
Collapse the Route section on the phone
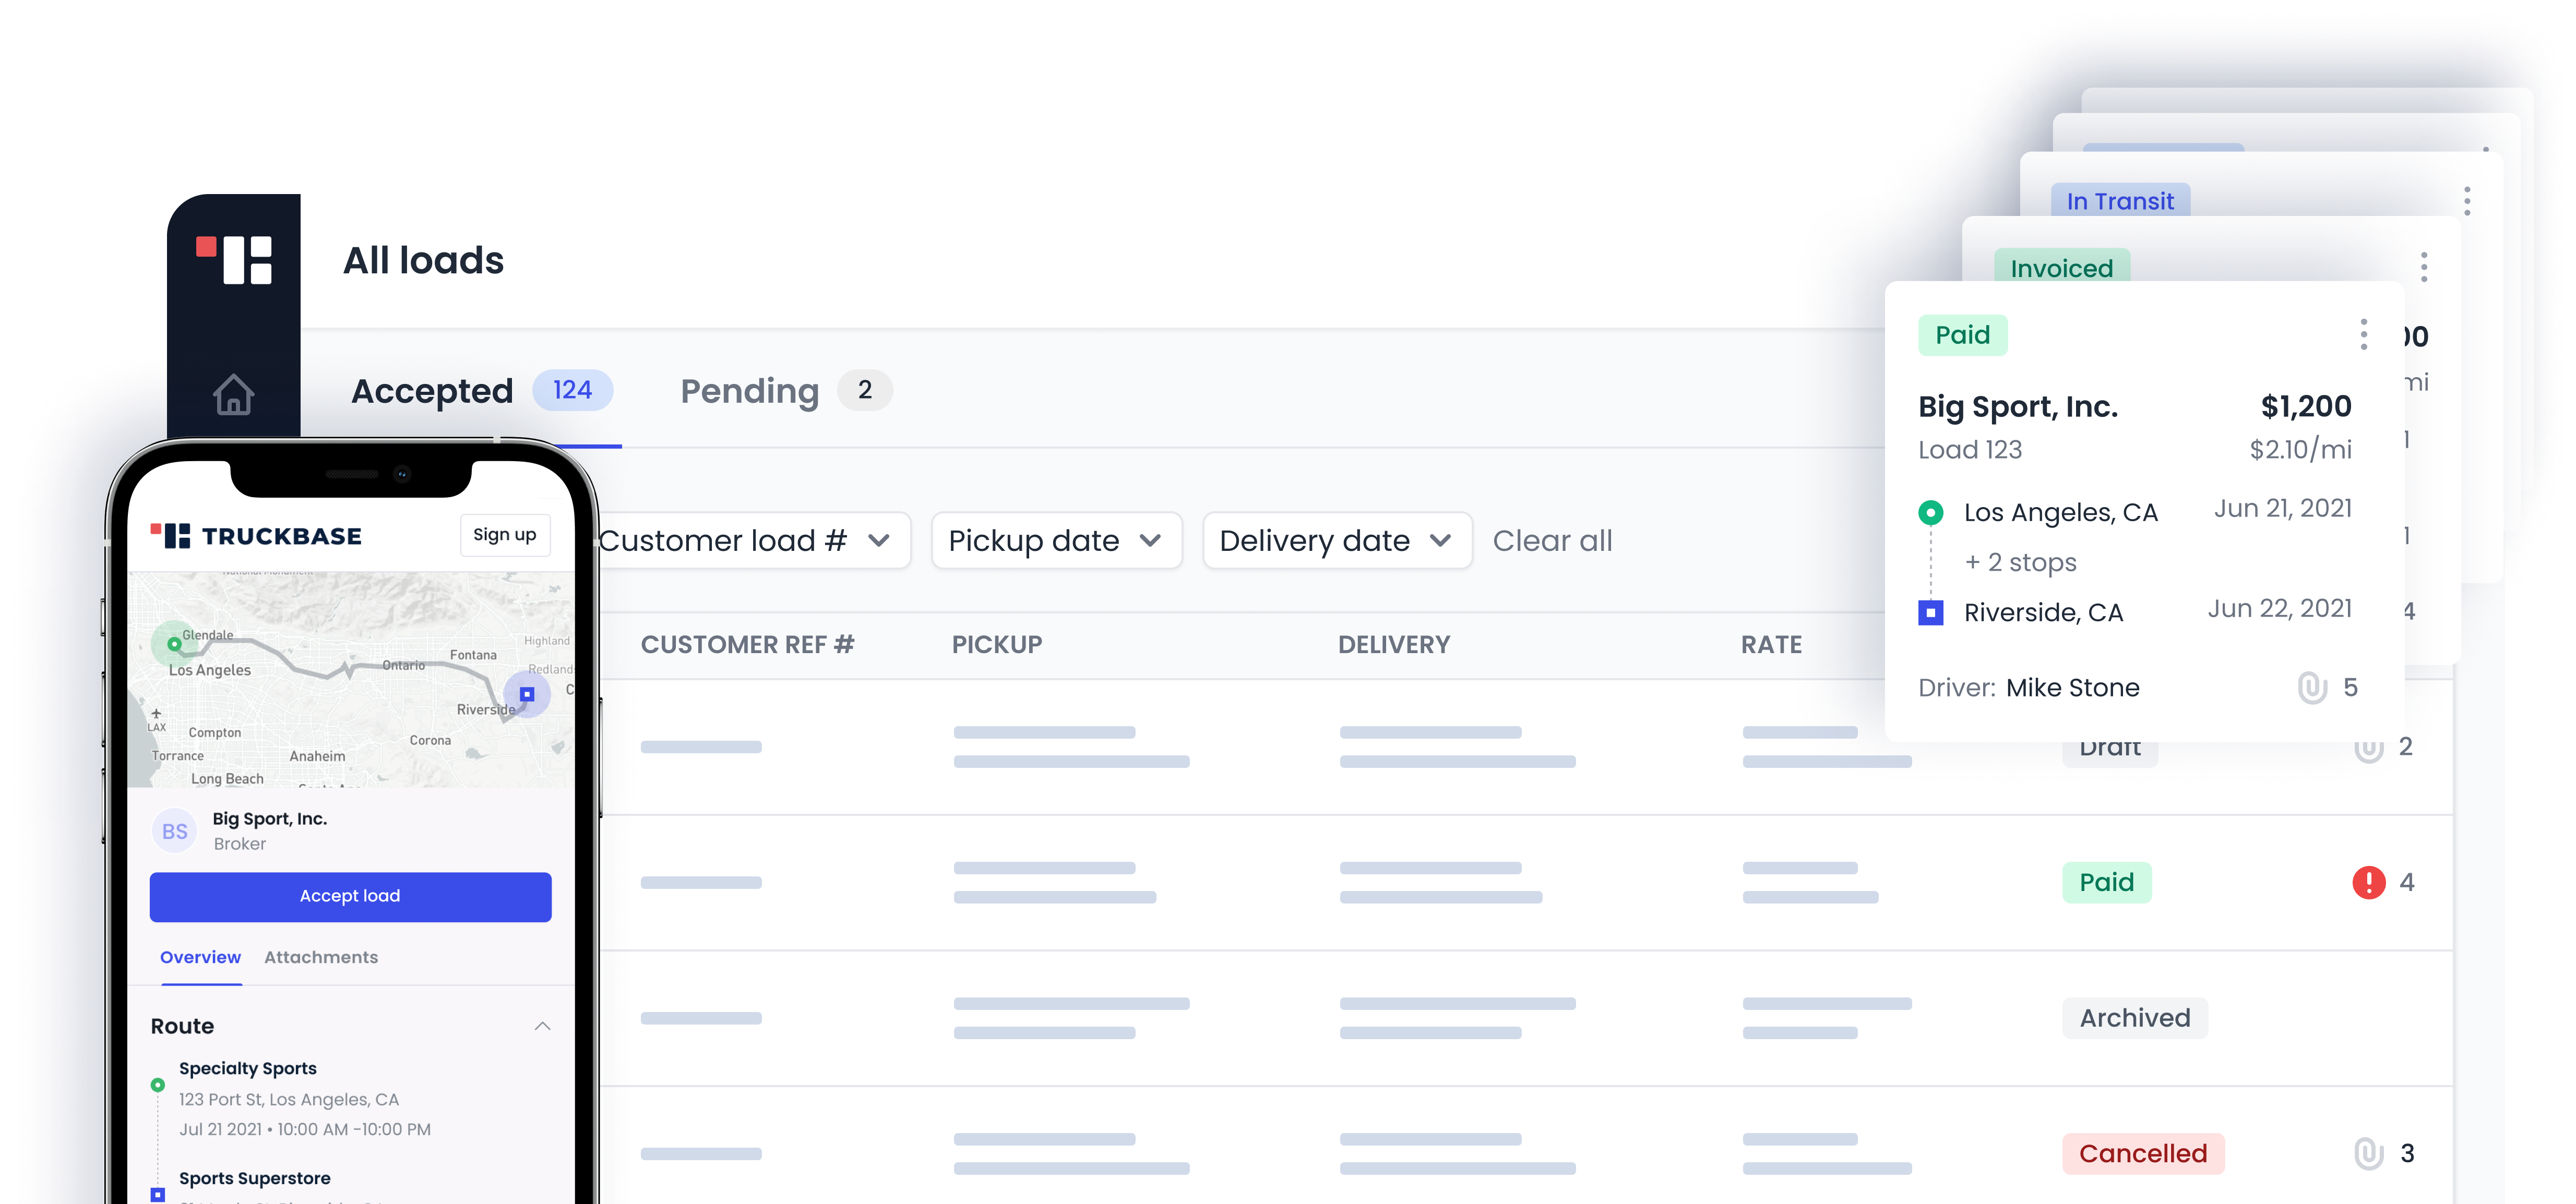tap(543, 1026)
